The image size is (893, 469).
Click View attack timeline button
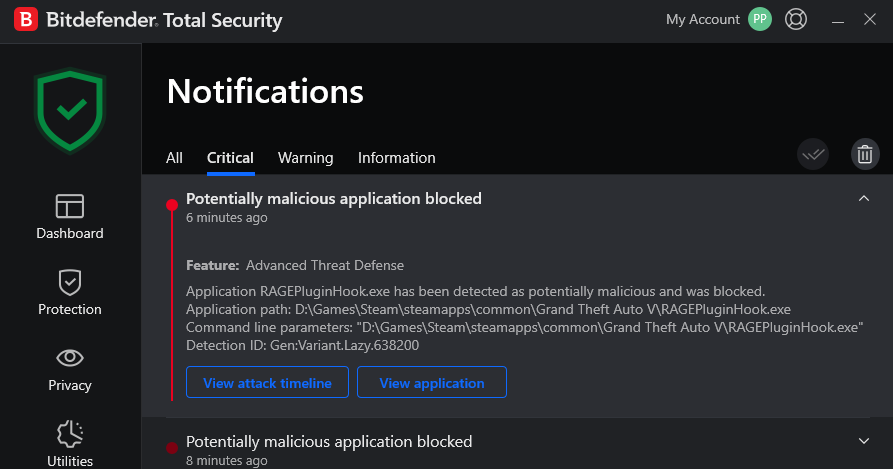(x=267, y=383)
